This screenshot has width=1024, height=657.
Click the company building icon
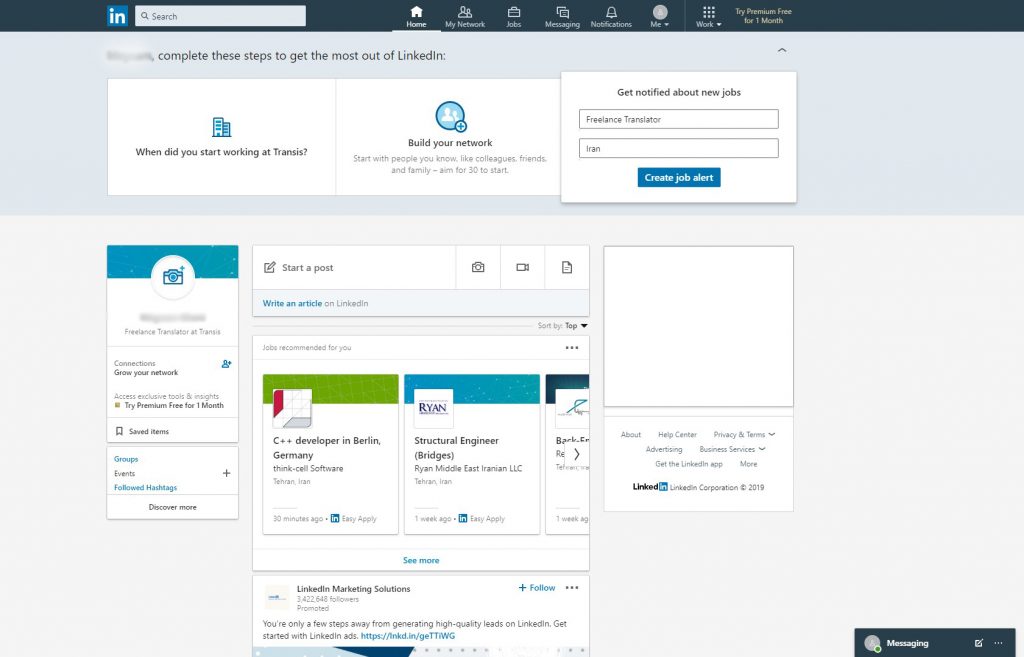[221, 127]
